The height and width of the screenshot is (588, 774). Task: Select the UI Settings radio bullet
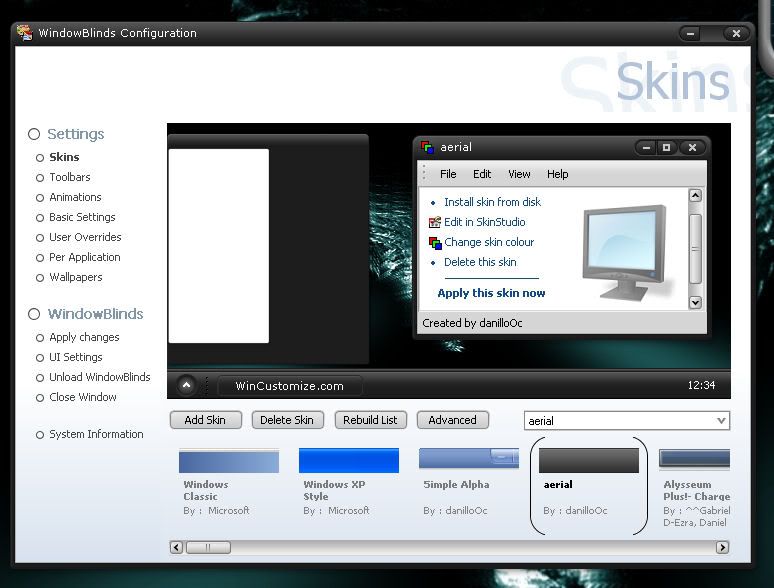click(x=40, y=358)
